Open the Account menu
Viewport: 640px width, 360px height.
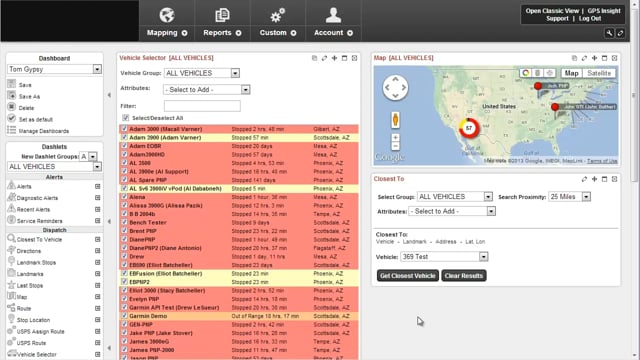click(x=333, y=21)
